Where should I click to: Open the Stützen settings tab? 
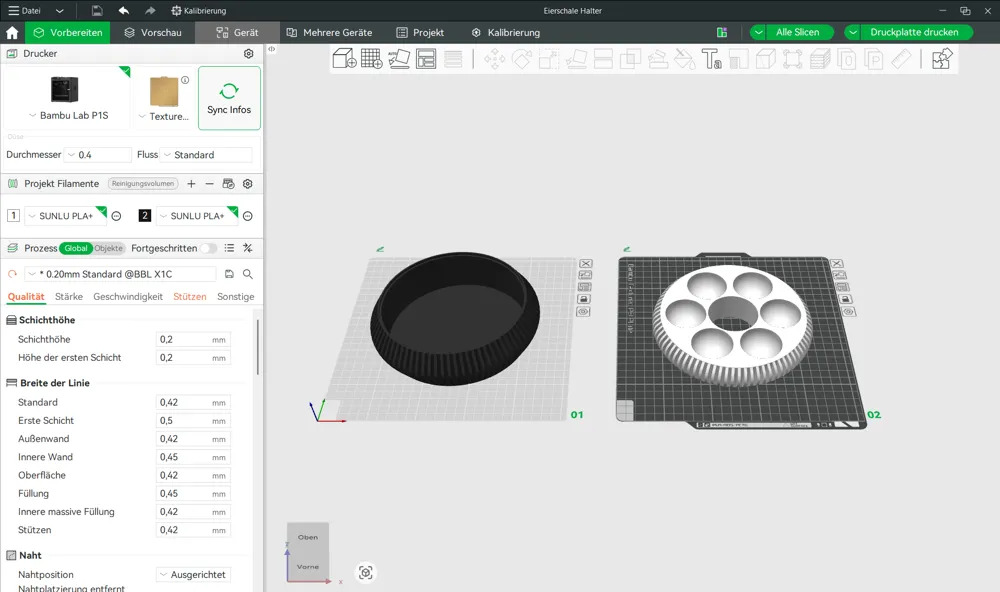[x=189, y=297]
